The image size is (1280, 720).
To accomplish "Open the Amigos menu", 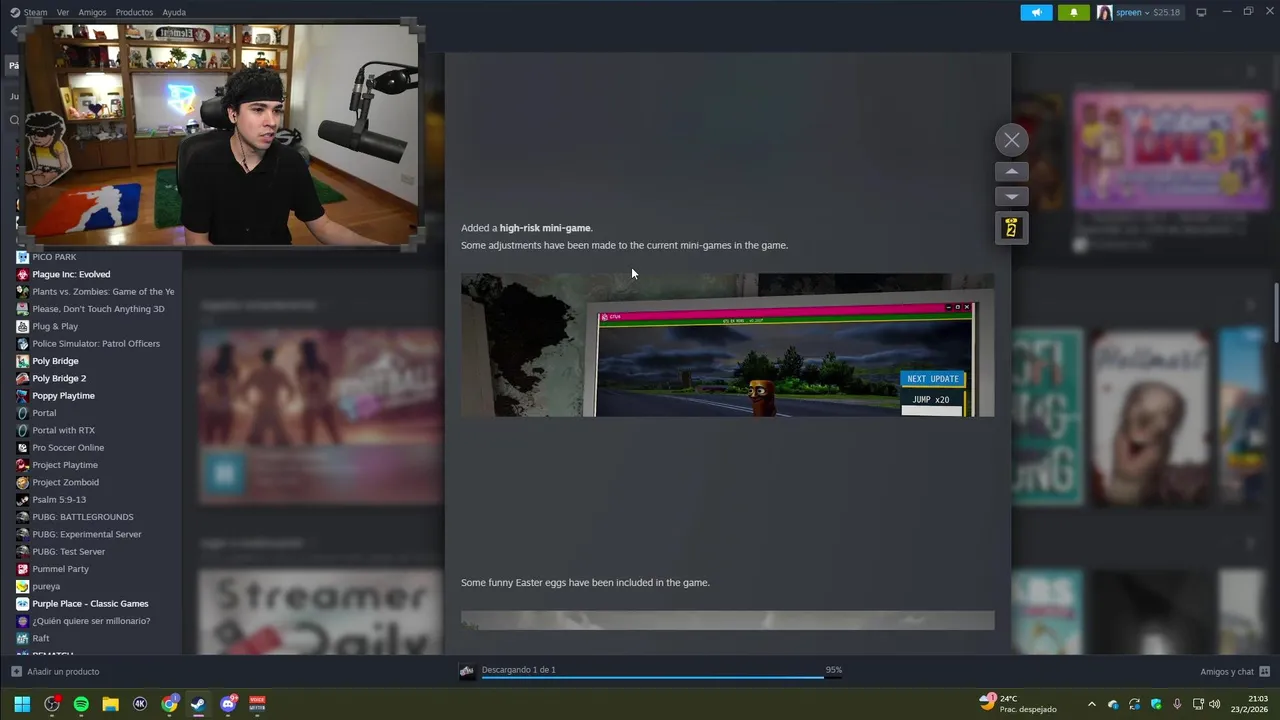I will [92, 12].
